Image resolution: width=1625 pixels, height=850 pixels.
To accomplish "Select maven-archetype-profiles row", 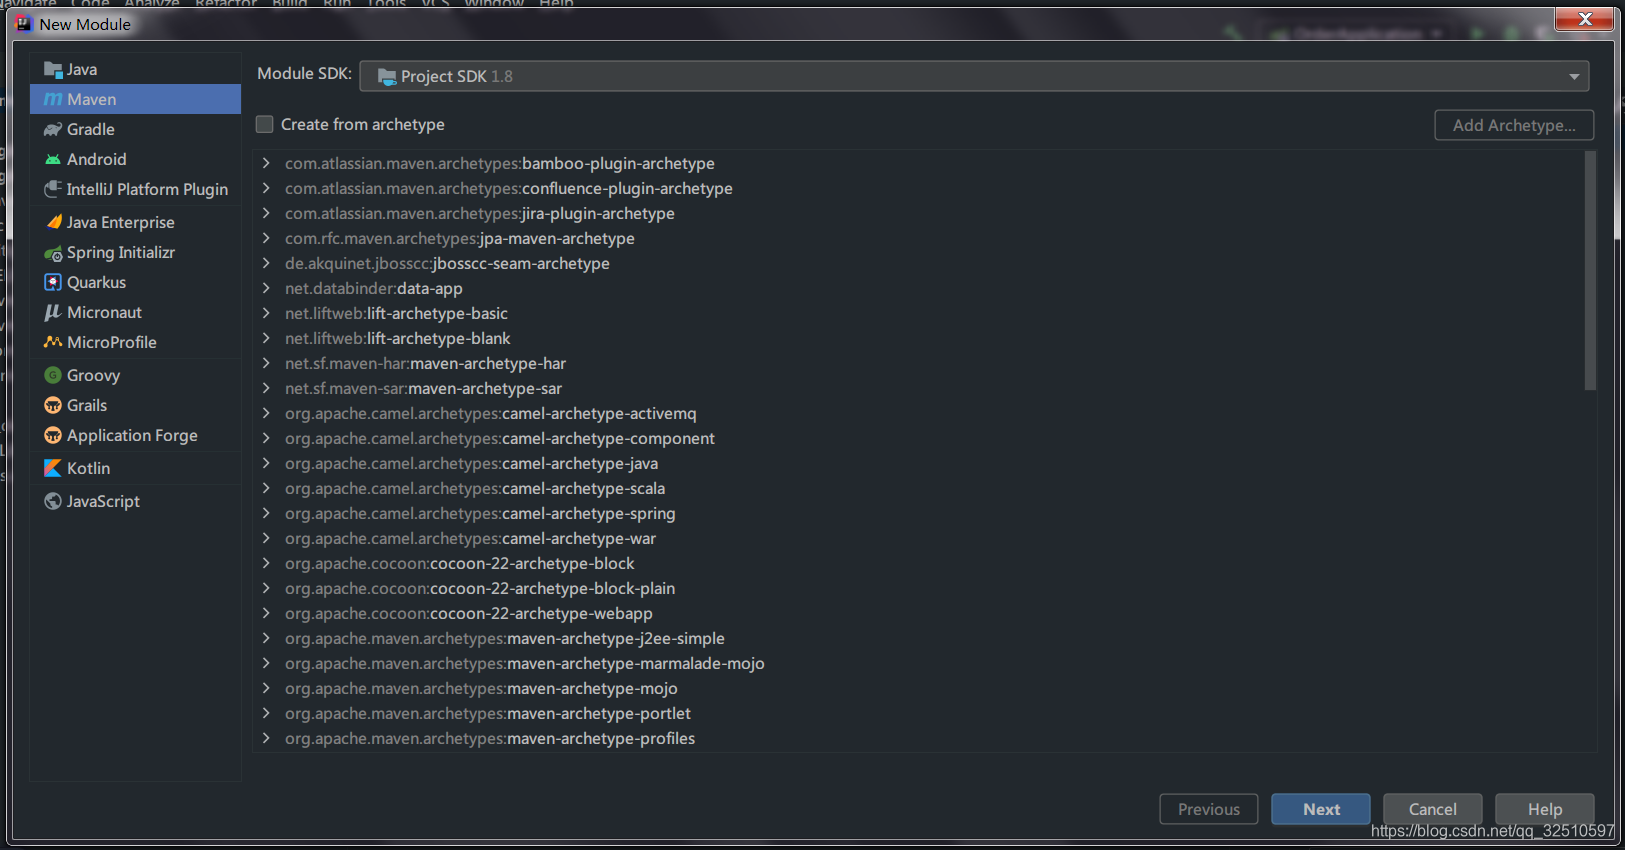I will [918, 738].
